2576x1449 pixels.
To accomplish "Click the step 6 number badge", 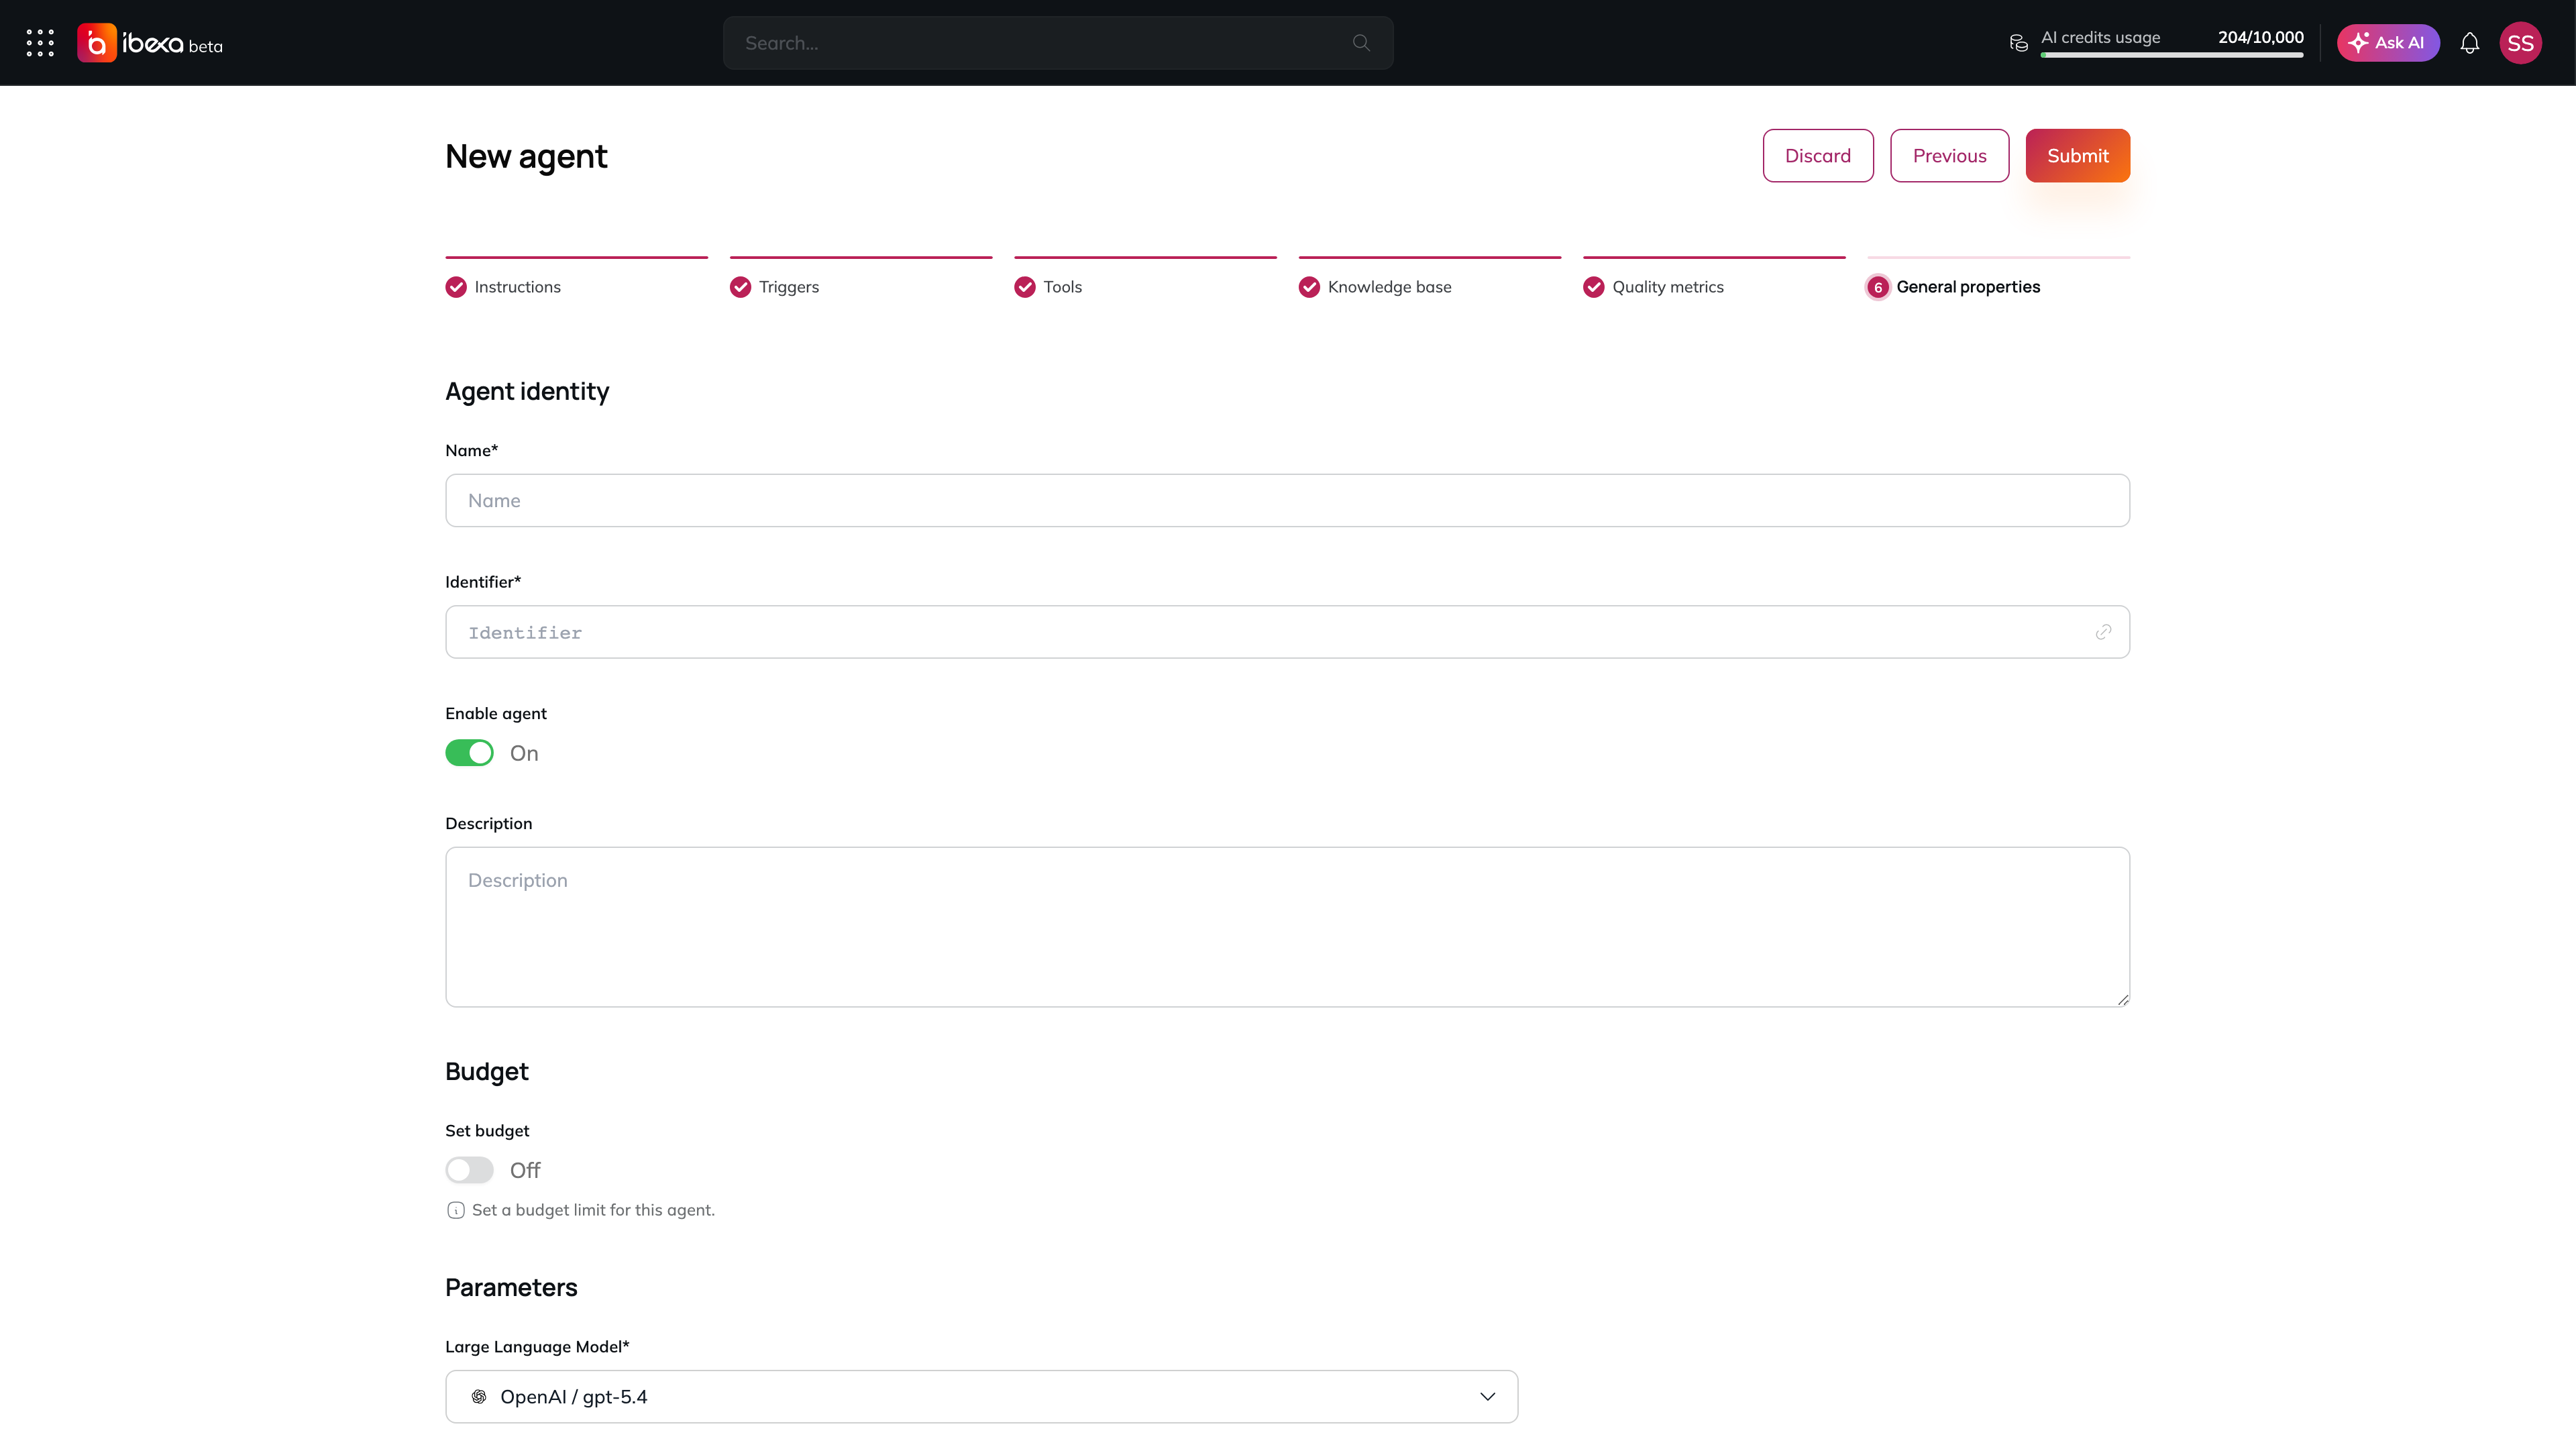I will pos(1878,287).
